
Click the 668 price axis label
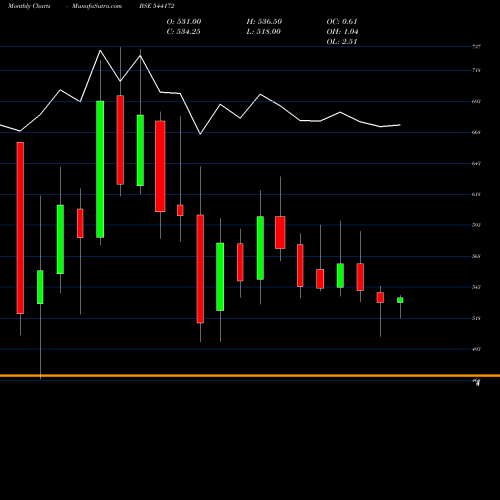tap(476, 132)
